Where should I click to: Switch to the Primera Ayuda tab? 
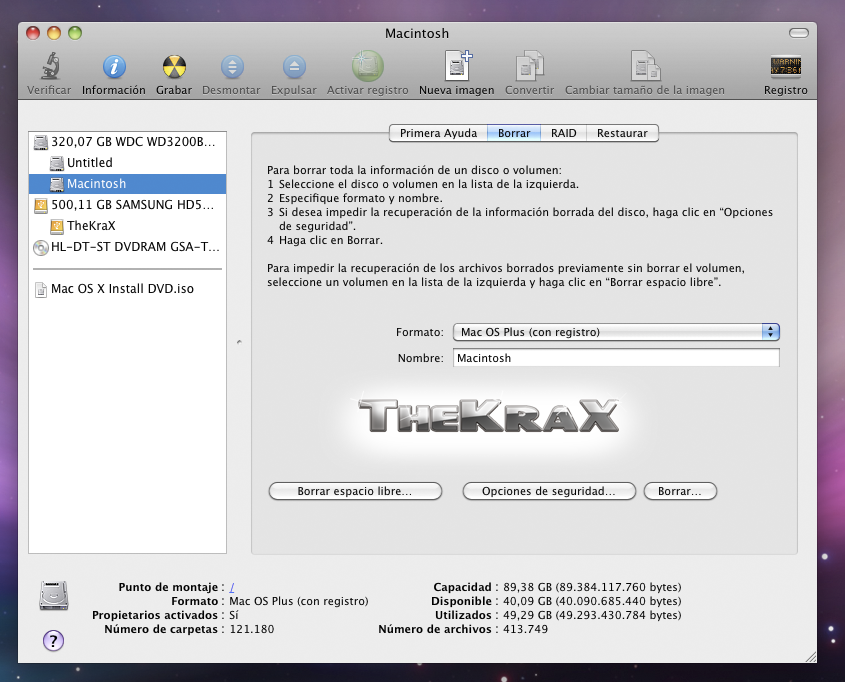tap(438, 133)
